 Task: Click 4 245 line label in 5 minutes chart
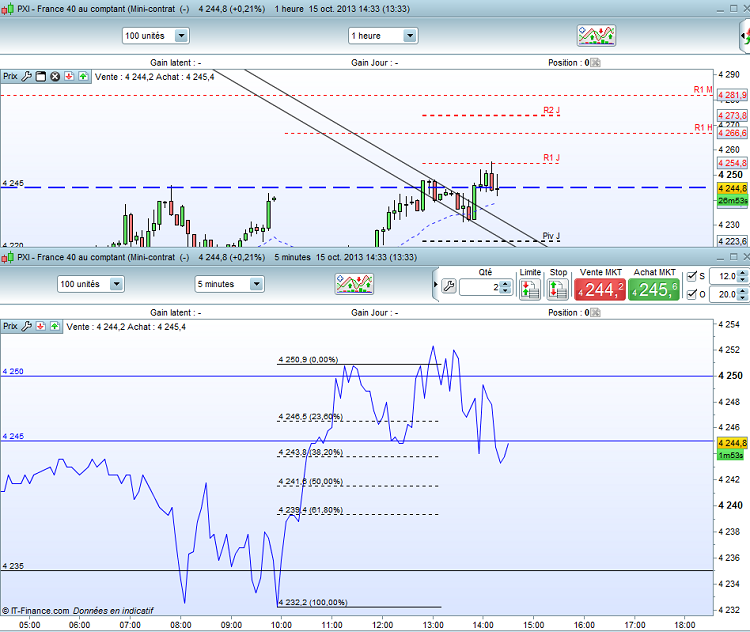pyautogui.click(x=13, y=436)
